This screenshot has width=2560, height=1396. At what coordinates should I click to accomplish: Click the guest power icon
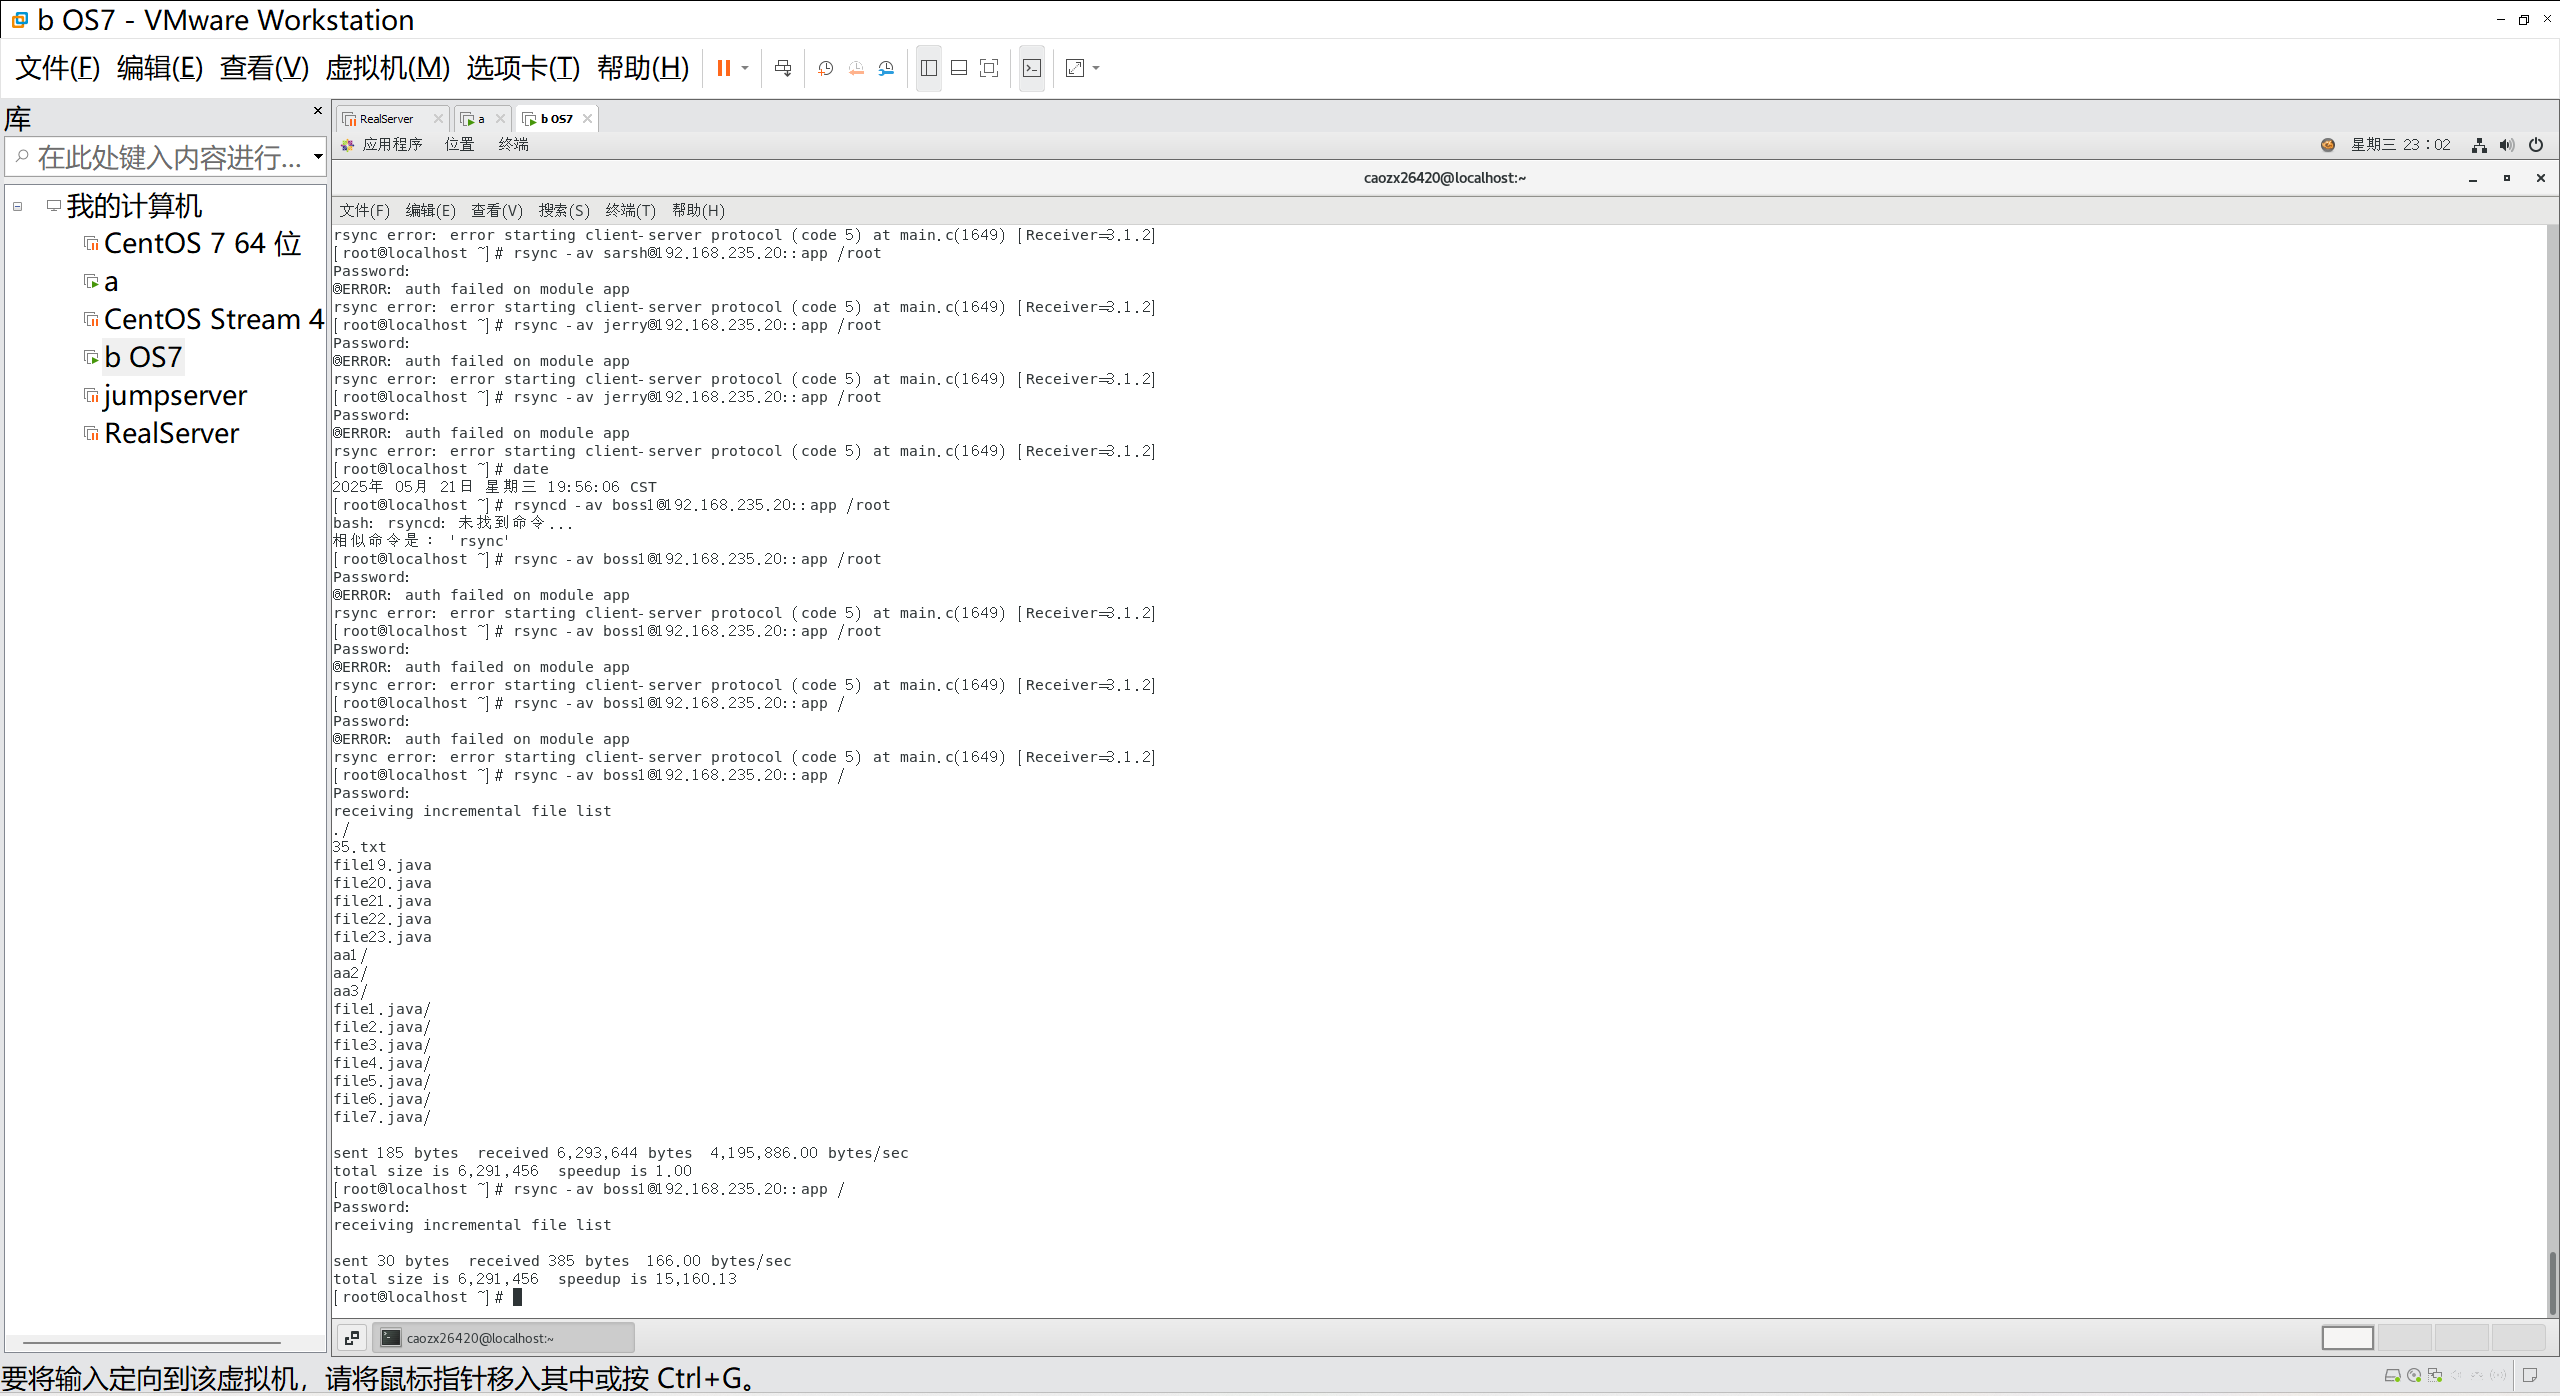point(2536,145)
